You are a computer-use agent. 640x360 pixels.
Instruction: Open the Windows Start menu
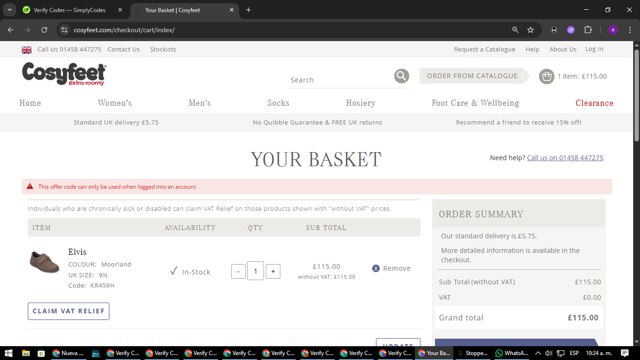click(x=9, y=353)
